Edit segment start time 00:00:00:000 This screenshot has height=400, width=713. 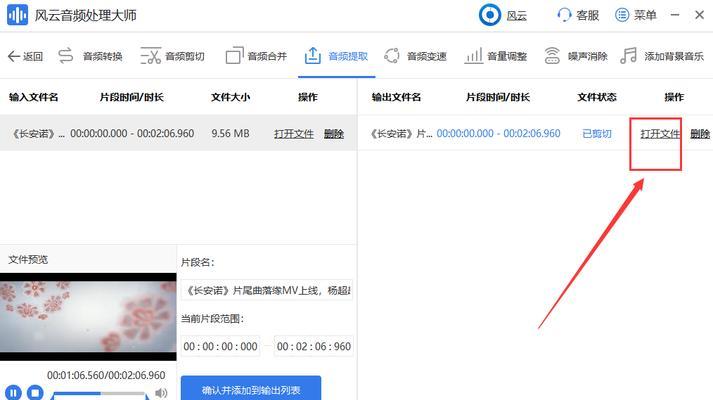221,346
